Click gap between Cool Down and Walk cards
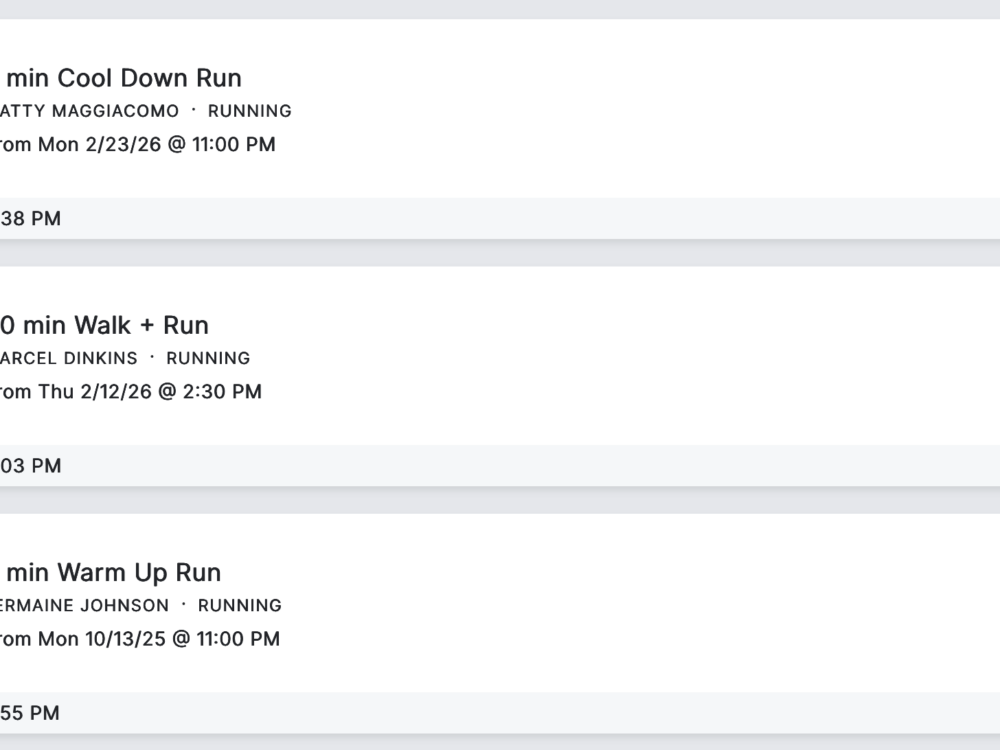This screenshot has width=1000, height=750. click(x=500, y=253)
